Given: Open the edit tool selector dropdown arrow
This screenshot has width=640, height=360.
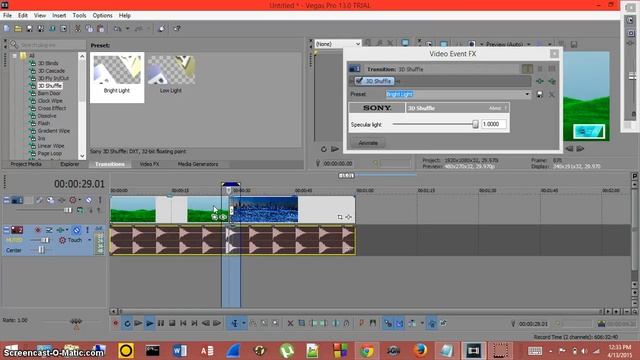Looking at the screenshot, I should point(244,324).
